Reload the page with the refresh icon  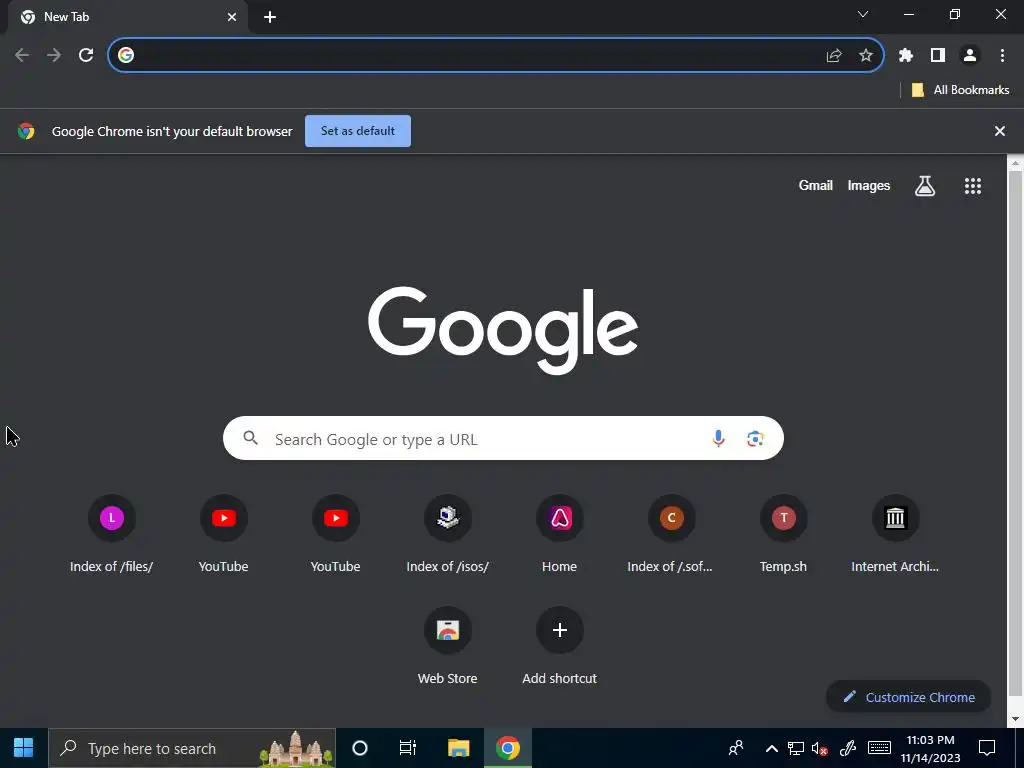point(86,56)
